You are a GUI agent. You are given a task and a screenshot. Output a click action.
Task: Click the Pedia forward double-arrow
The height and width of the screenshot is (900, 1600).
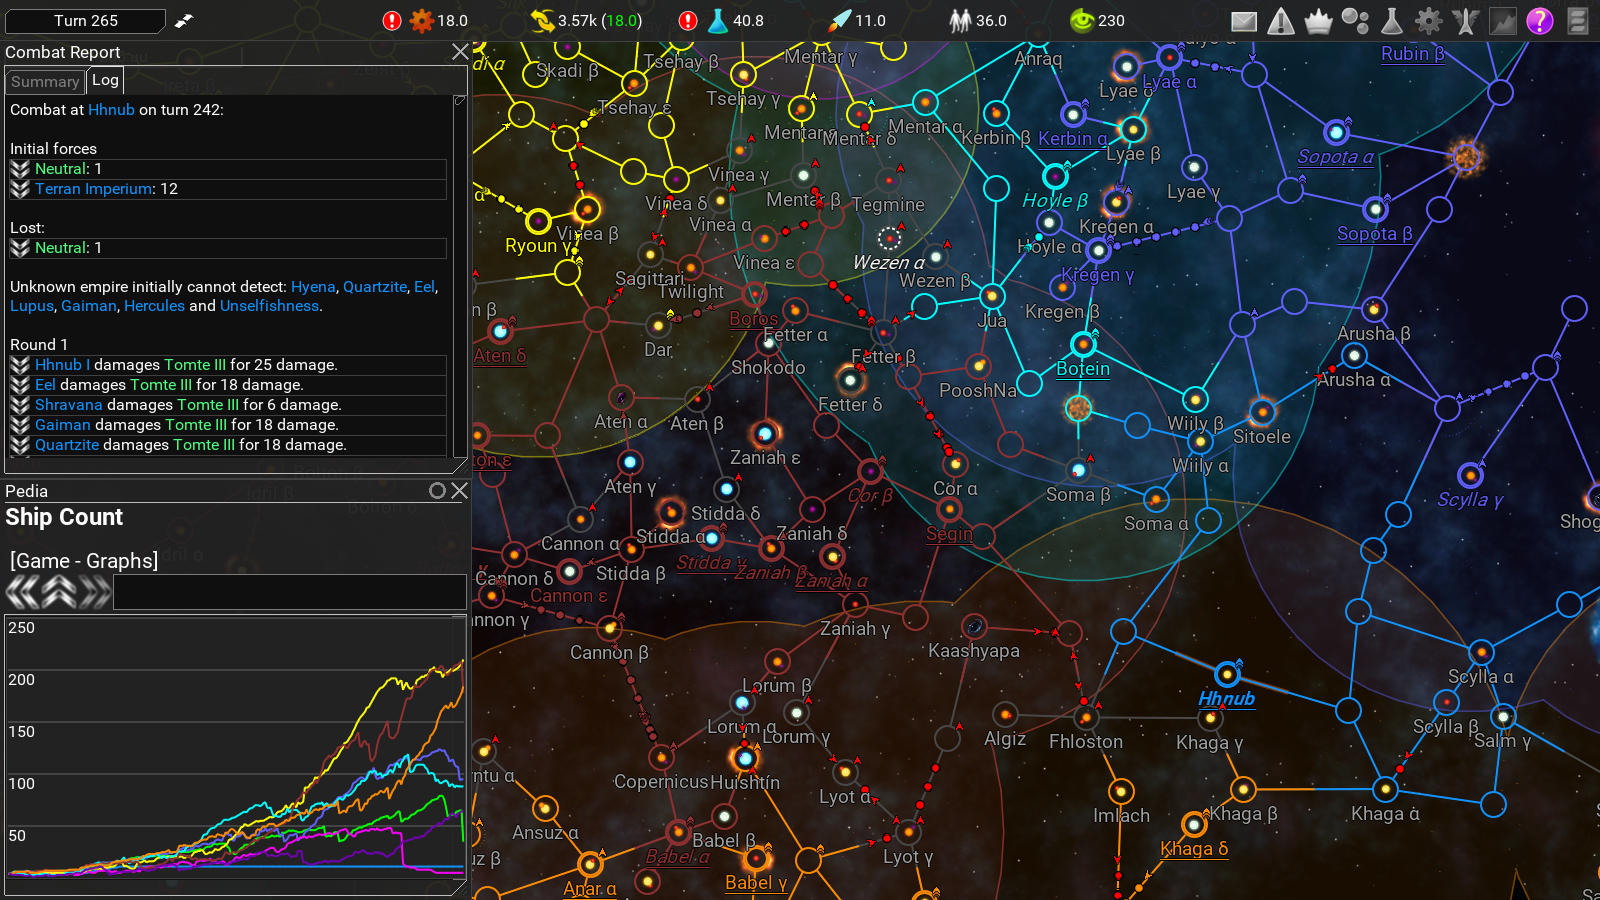coord(95,593)
